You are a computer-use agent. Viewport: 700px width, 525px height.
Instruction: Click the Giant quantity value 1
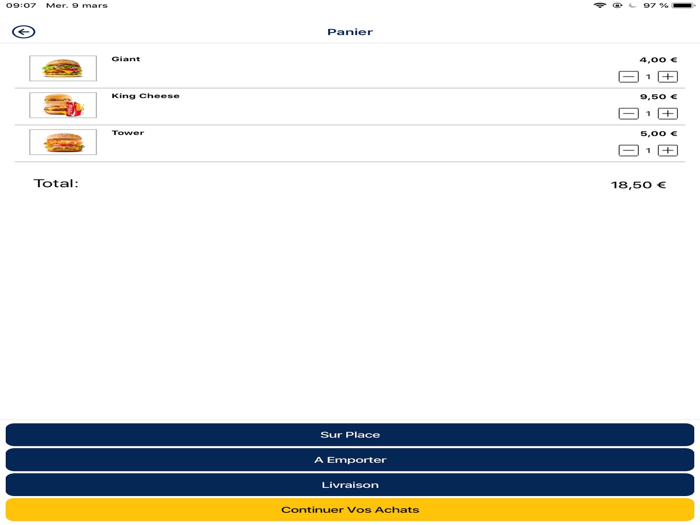[648, 77]
